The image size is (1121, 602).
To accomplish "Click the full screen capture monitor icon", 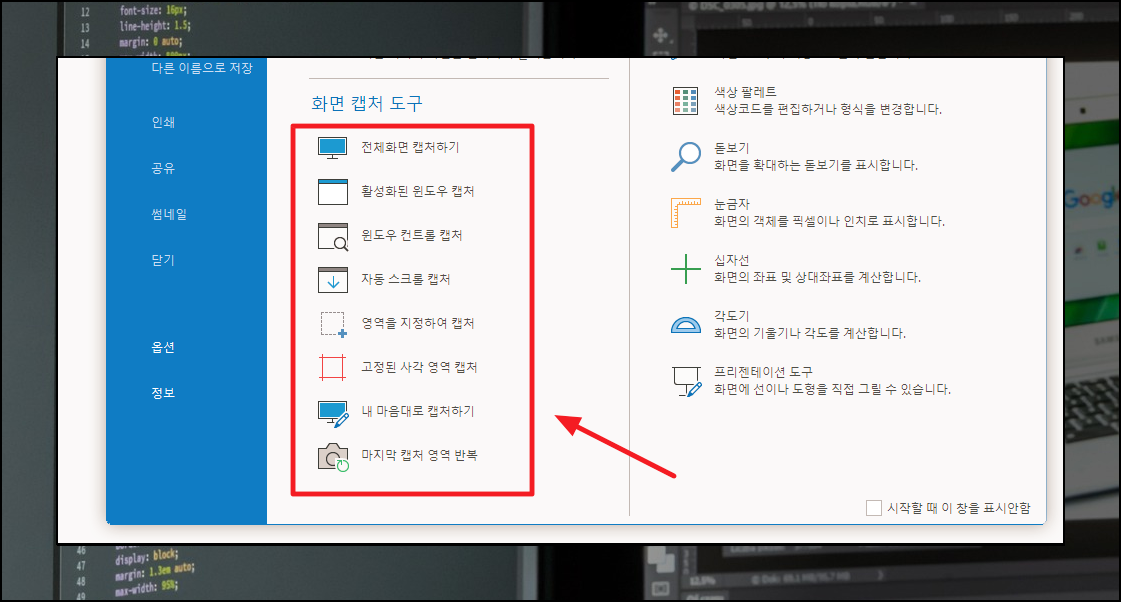I will tap(332, 148).
